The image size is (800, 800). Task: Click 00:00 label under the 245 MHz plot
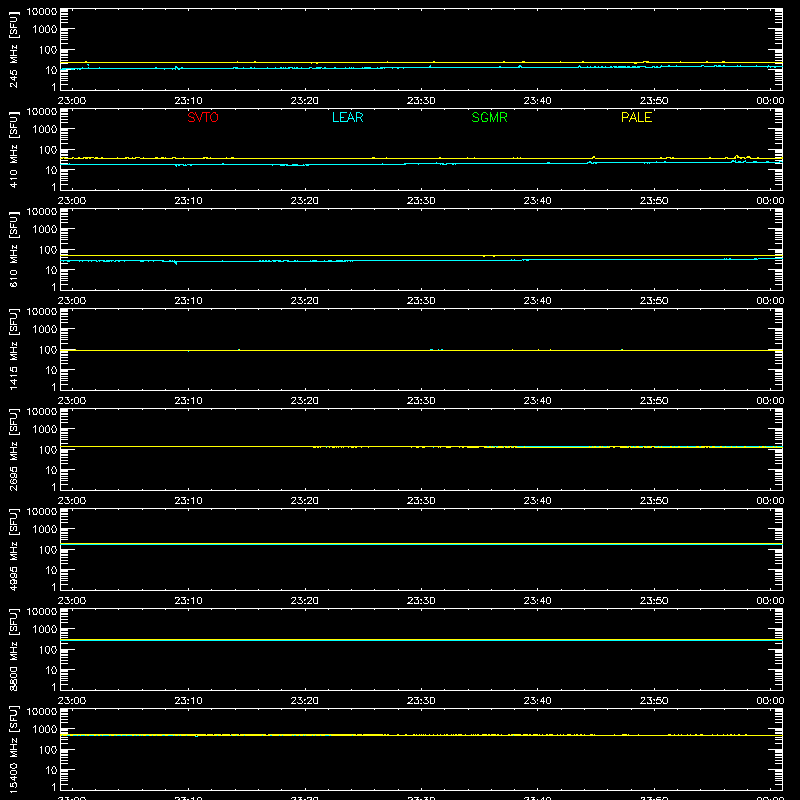[770, 101]
